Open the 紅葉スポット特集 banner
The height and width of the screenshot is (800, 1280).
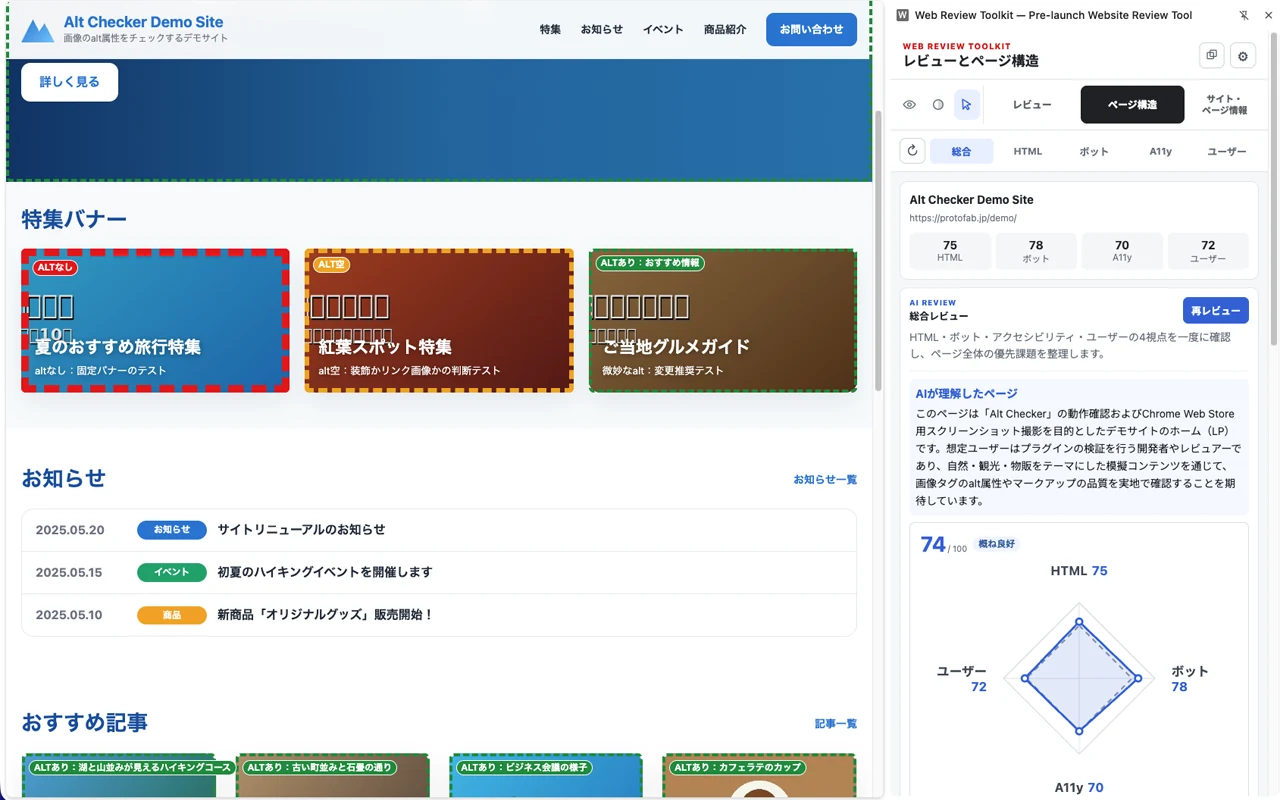[439, 320]
